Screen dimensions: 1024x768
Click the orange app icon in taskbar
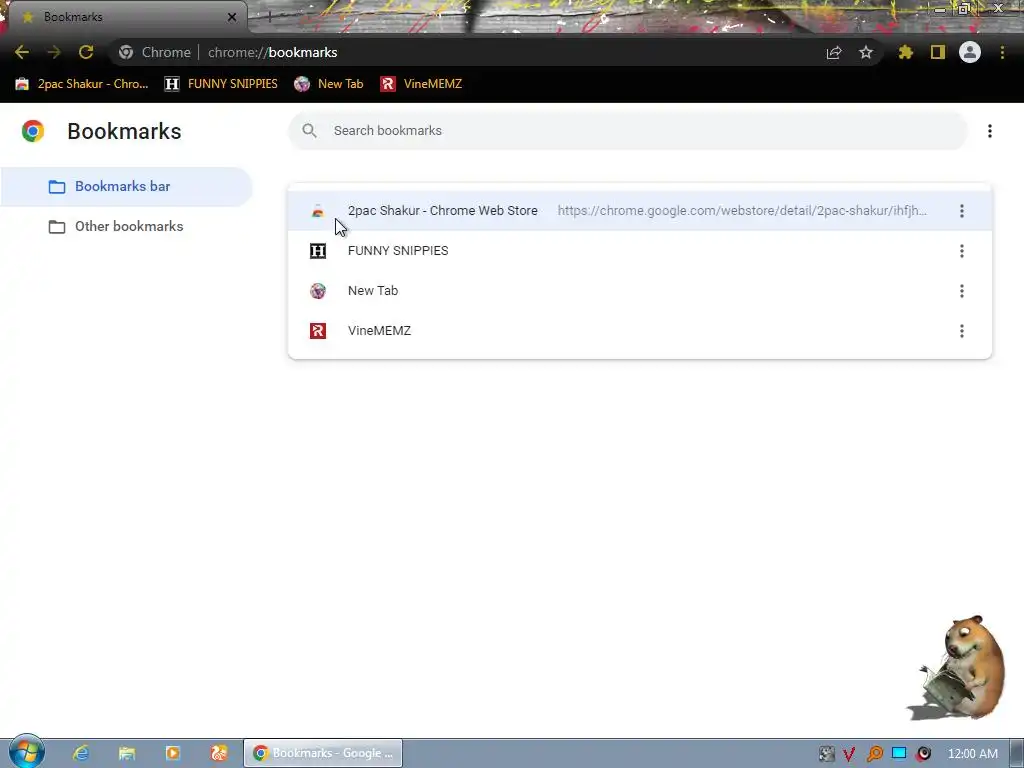point(219,753)
